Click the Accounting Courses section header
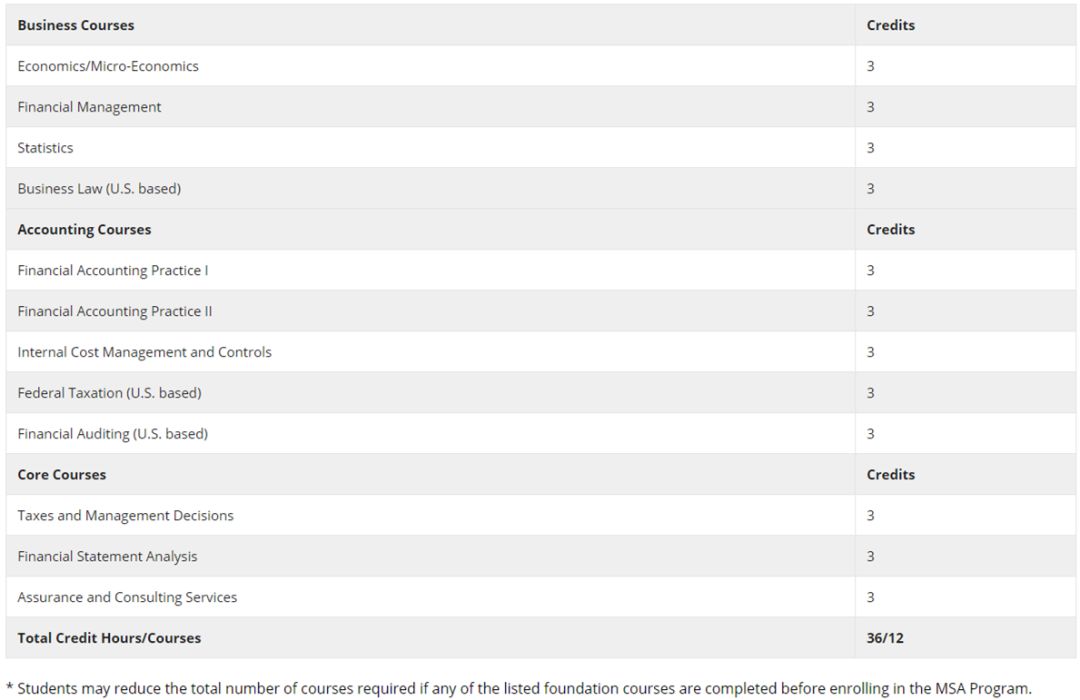This screenshot has height=700, width=1080. click(x=84, y=229)
